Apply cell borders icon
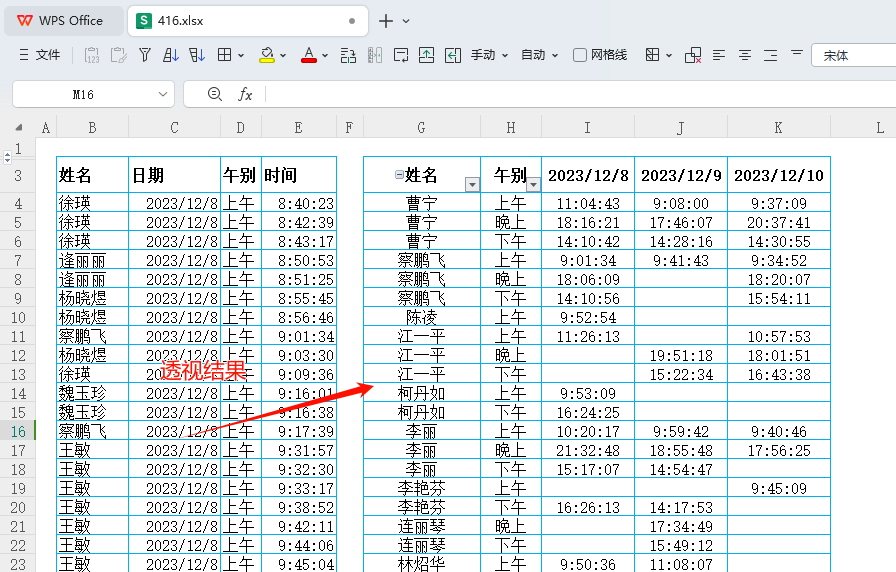 [225, 55]
